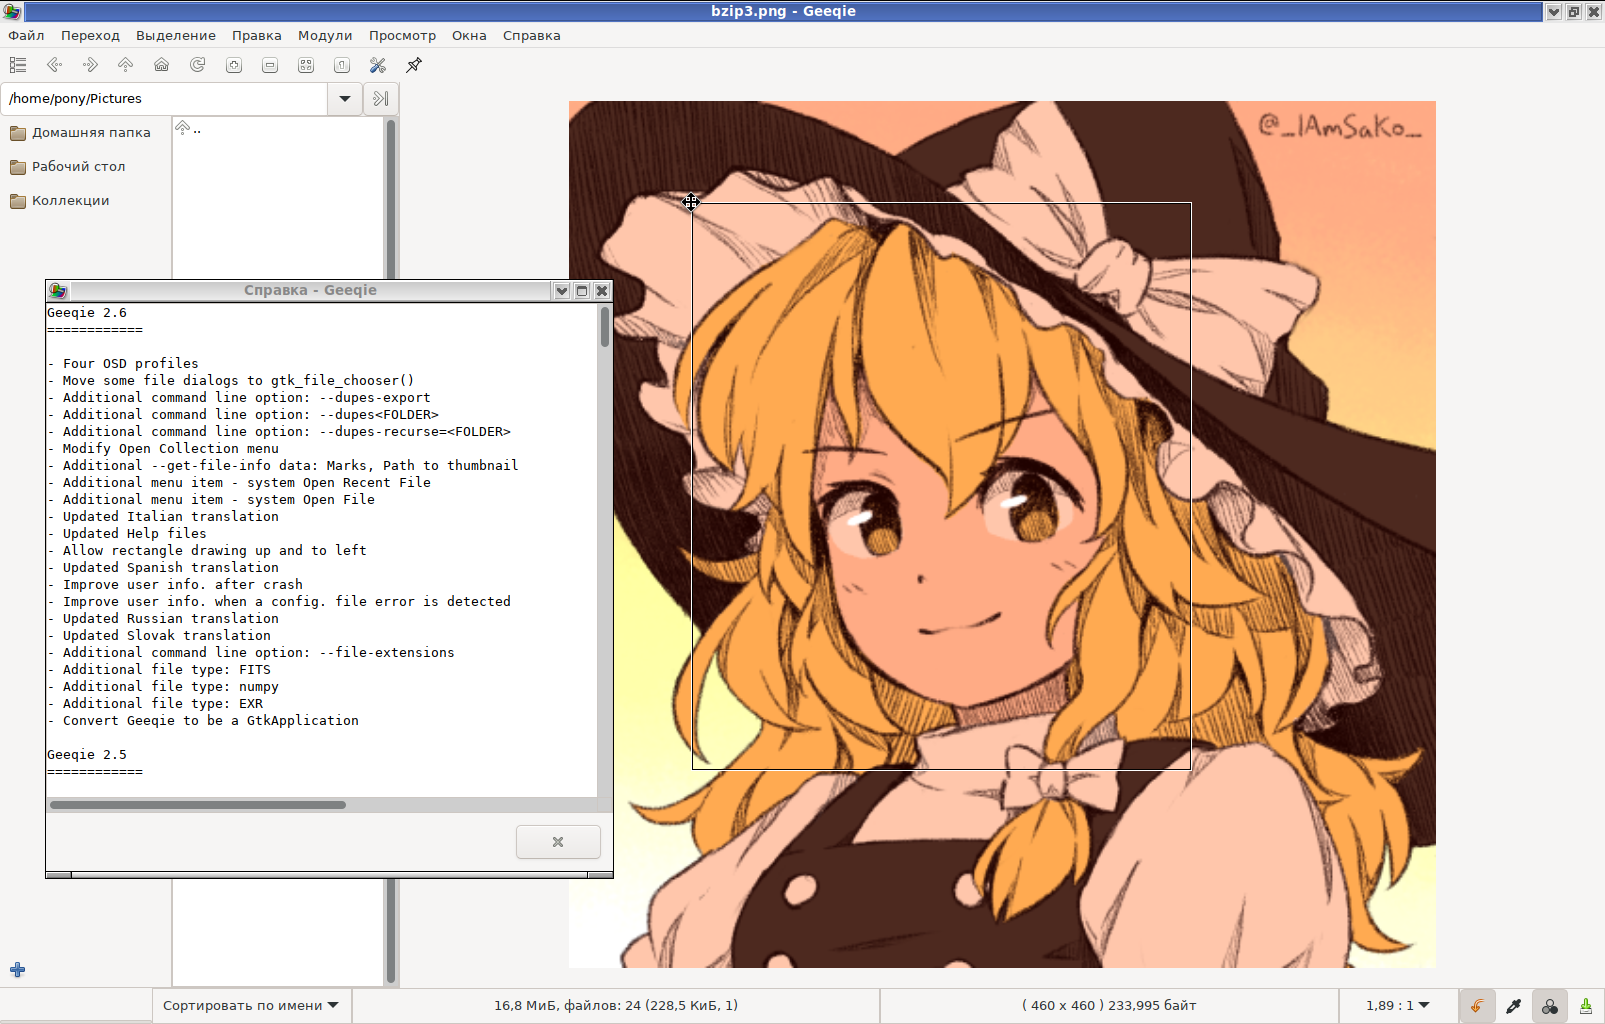Open the Правка menu

pos(257,36)
